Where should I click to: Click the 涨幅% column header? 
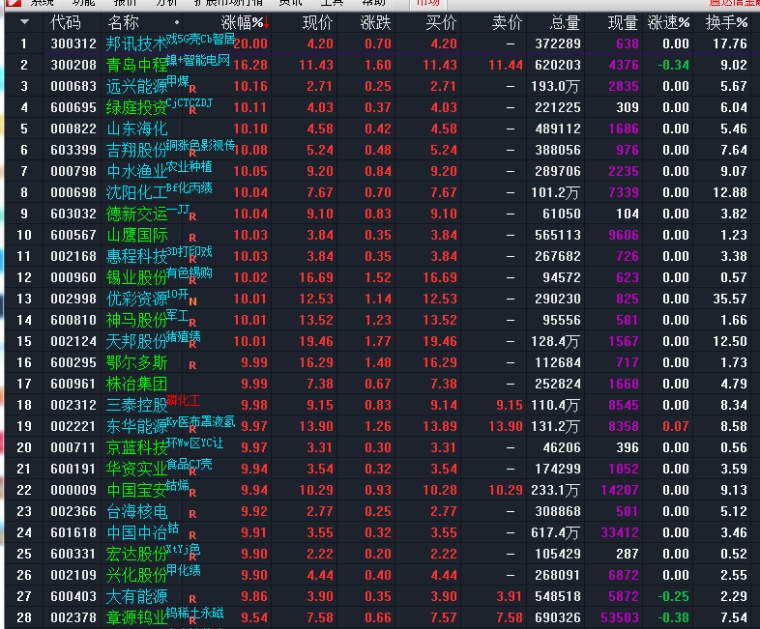[242, 22]
